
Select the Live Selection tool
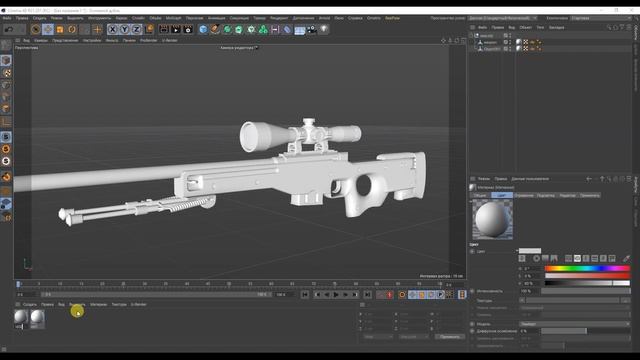(36, 29)
